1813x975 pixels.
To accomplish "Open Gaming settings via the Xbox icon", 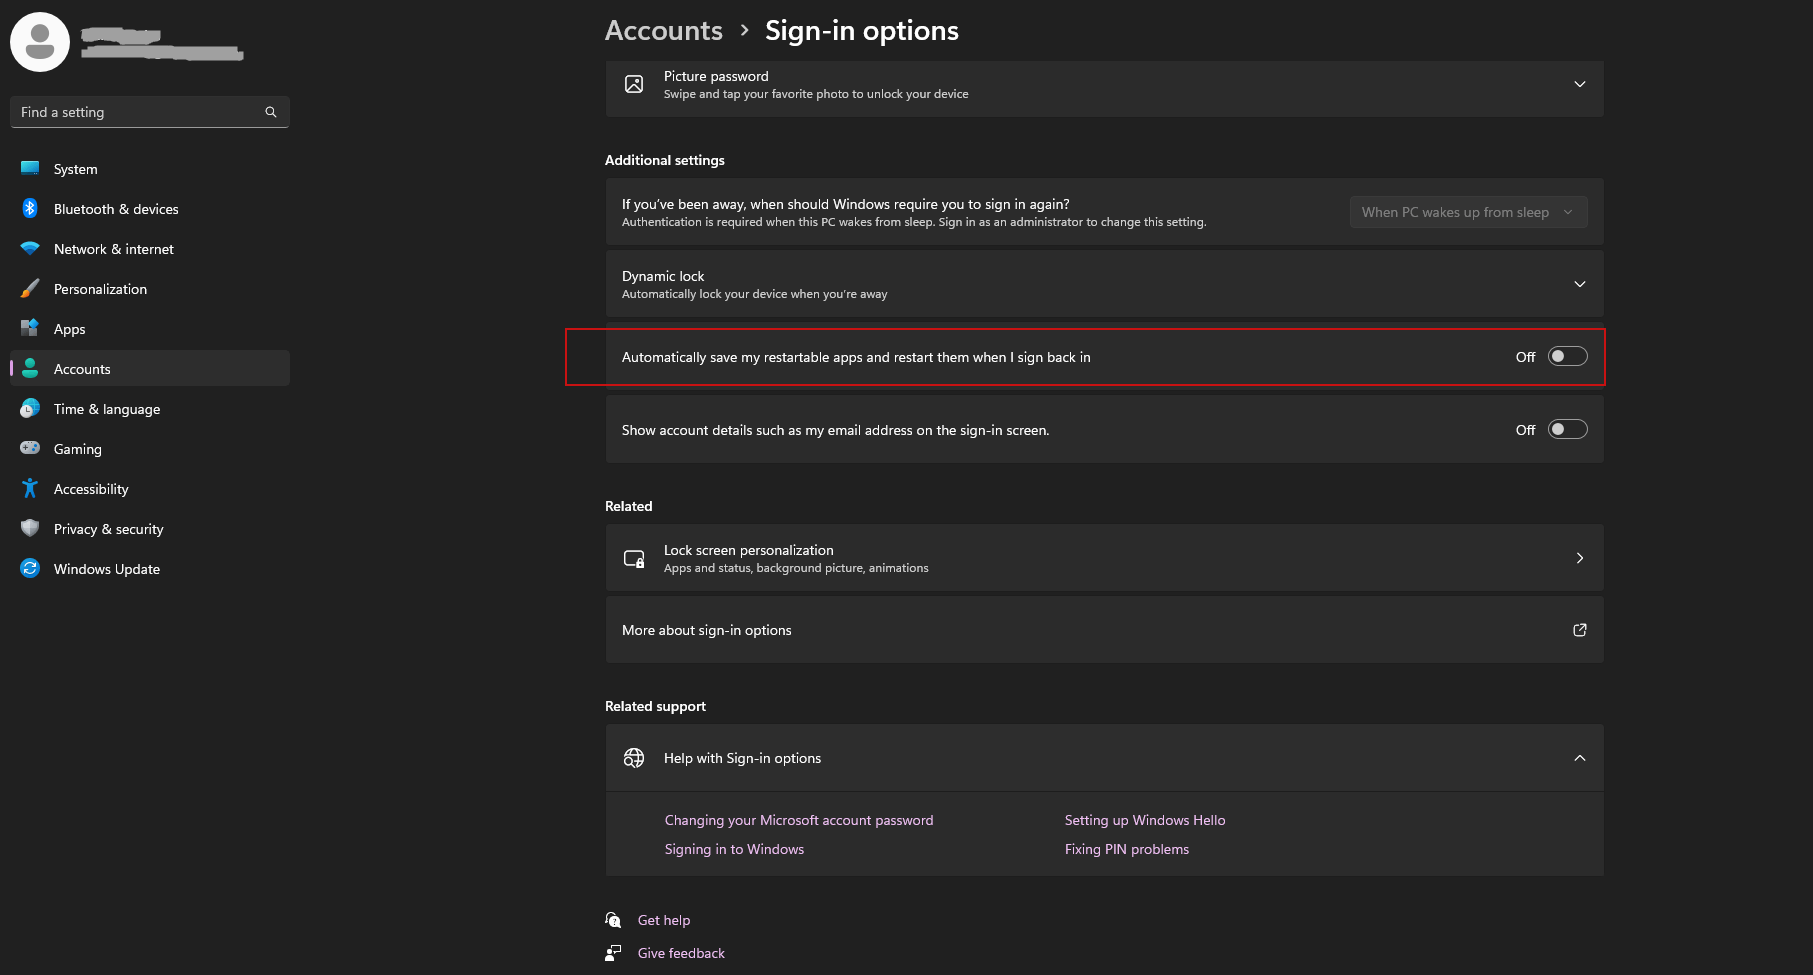I will click(30, 448).
